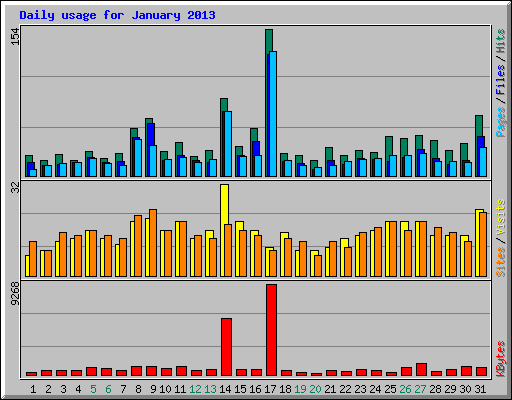
Task: Click the day 29 x-axis label
Action: pos(450,389)
